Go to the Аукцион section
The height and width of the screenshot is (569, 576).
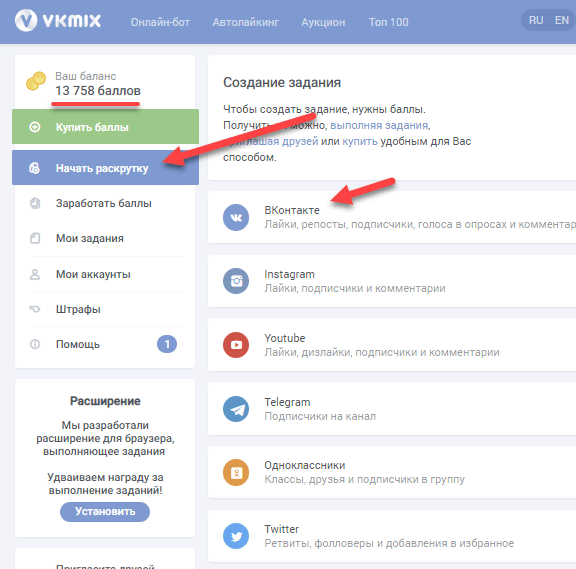(x=323, y=22)
